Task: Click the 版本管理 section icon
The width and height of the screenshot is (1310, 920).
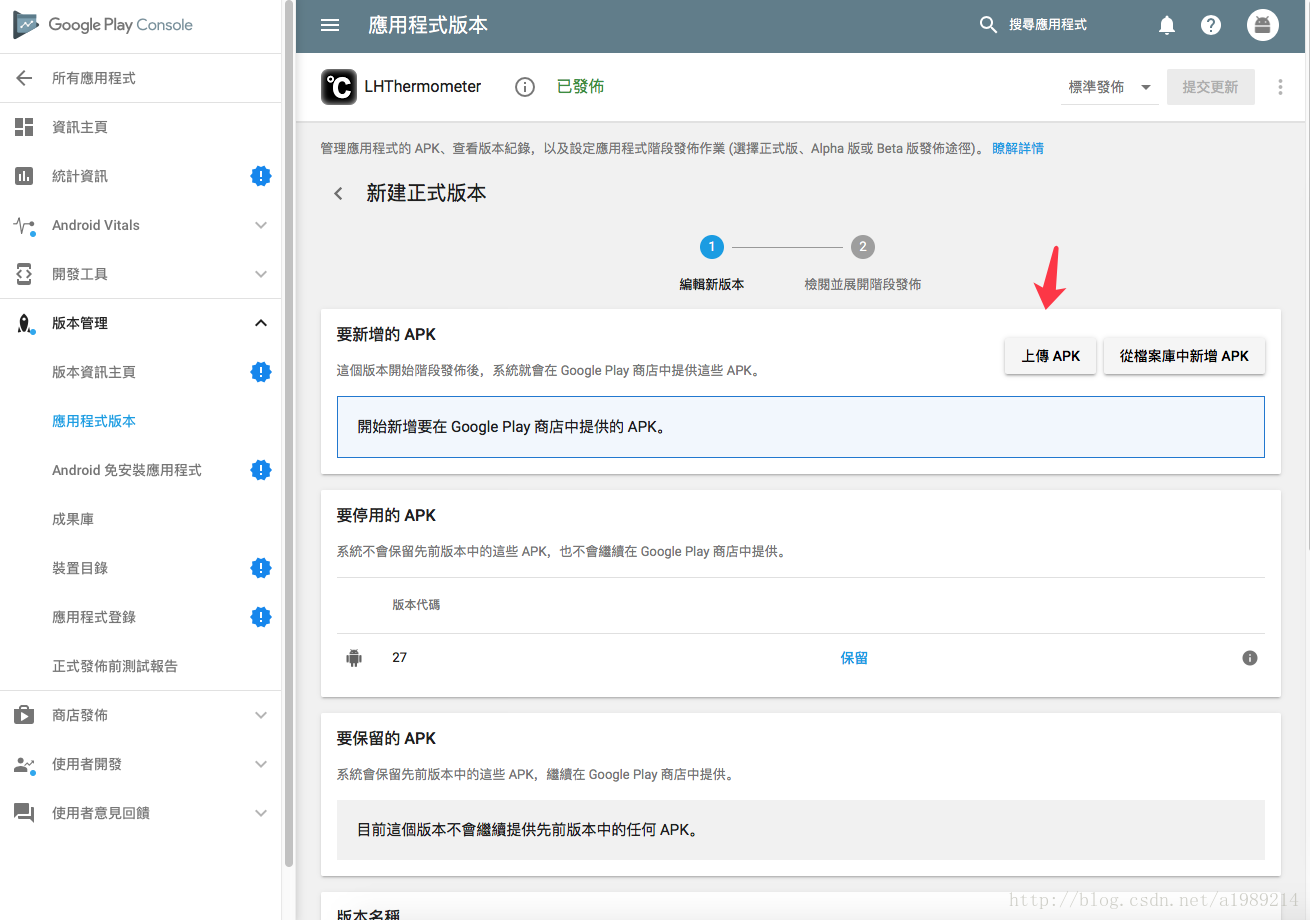Action: tap(24, 323)
